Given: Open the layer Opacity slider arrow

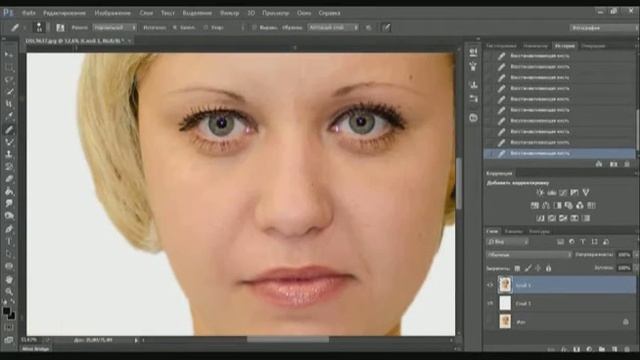Looking at the screenshot, I should tap(636, 255).
